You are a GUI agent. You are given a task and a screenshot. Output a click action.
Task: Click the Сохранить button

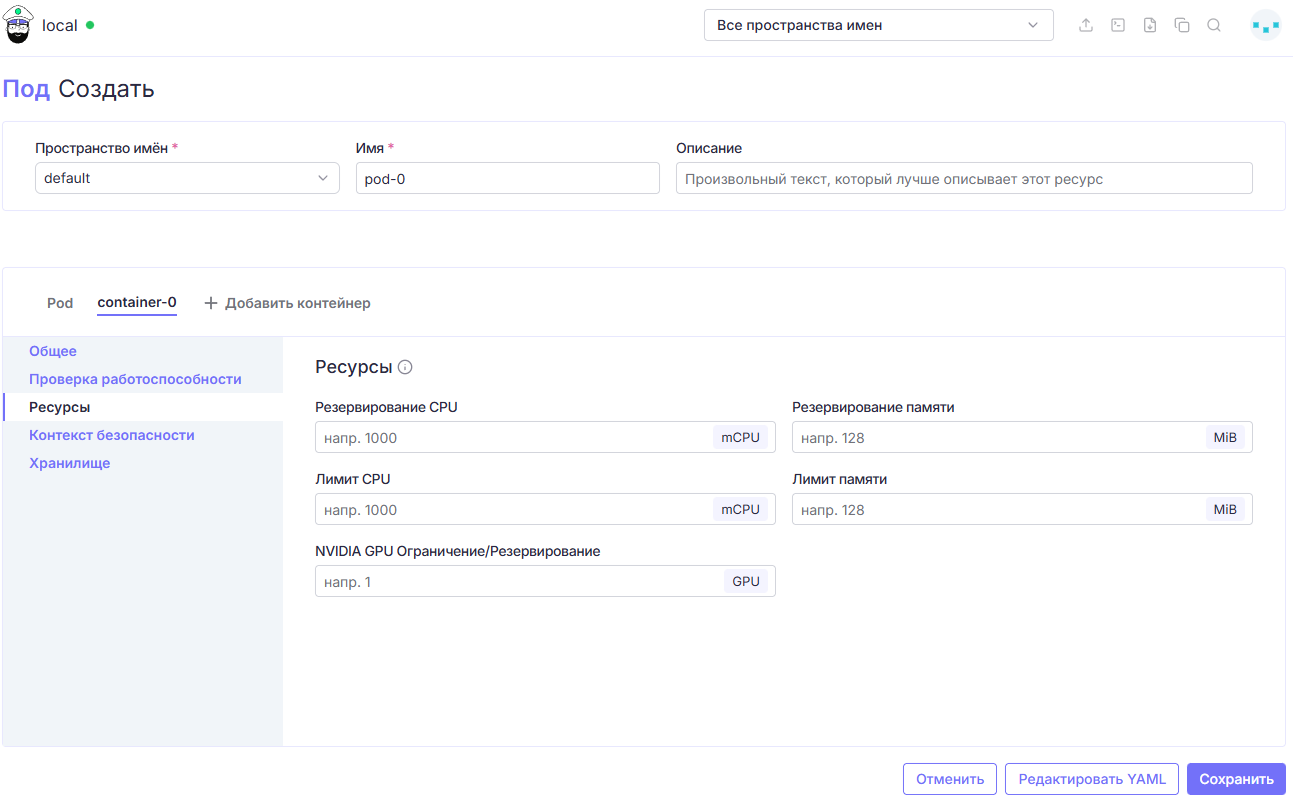(x=1236, y=779)
